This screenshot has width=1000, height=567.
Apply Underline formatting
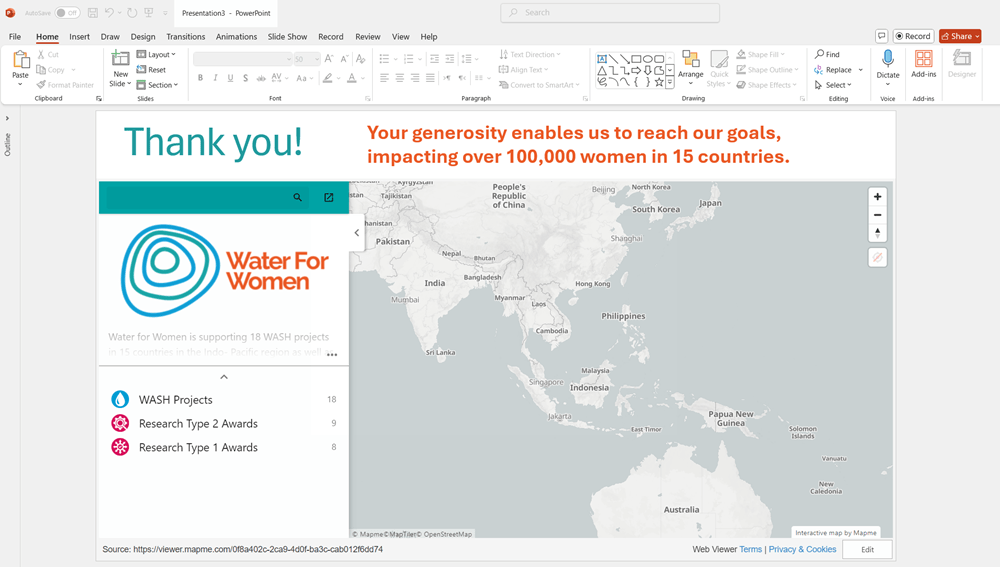pyautogui.click(x=230, y=78)
